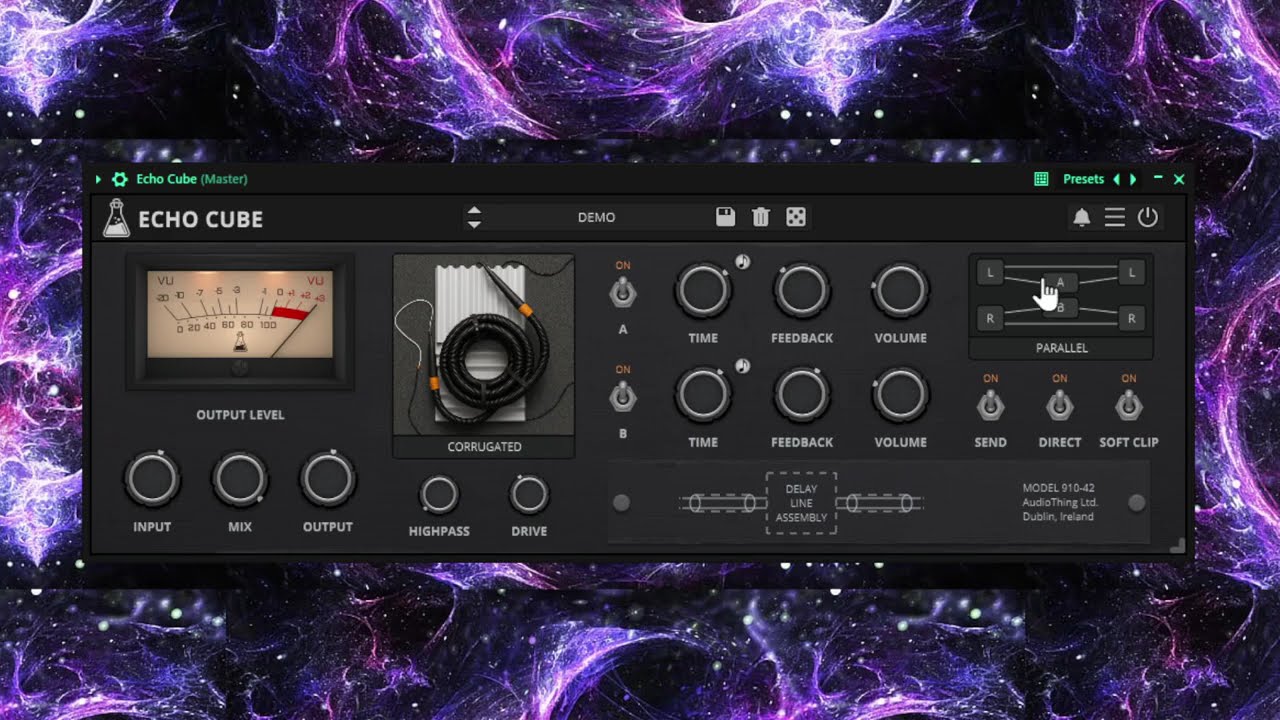Viewport: 1280px width, 720px height.
Task: Click the HIGHPASS knob
Action: click(439, 495)
